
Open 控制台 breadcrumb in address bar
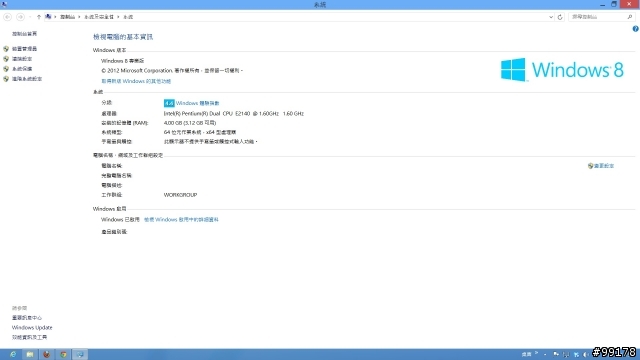[x=67, y=17]
